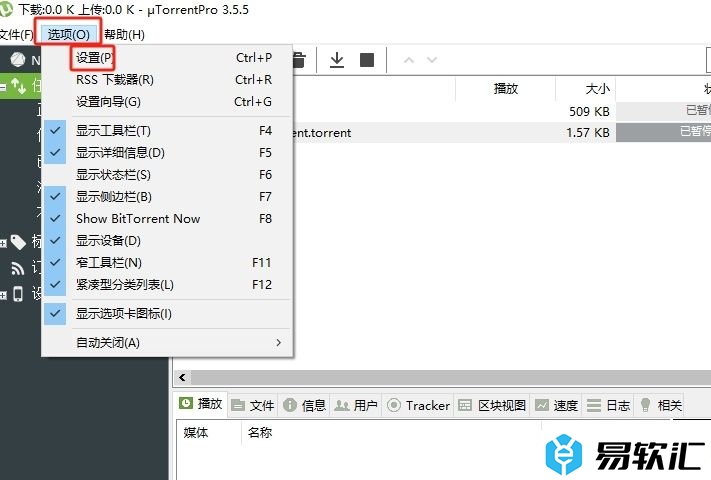The image size is (711, 480).
Task: Click the tag icon in sidebar
Action: (x=18, y=242)
